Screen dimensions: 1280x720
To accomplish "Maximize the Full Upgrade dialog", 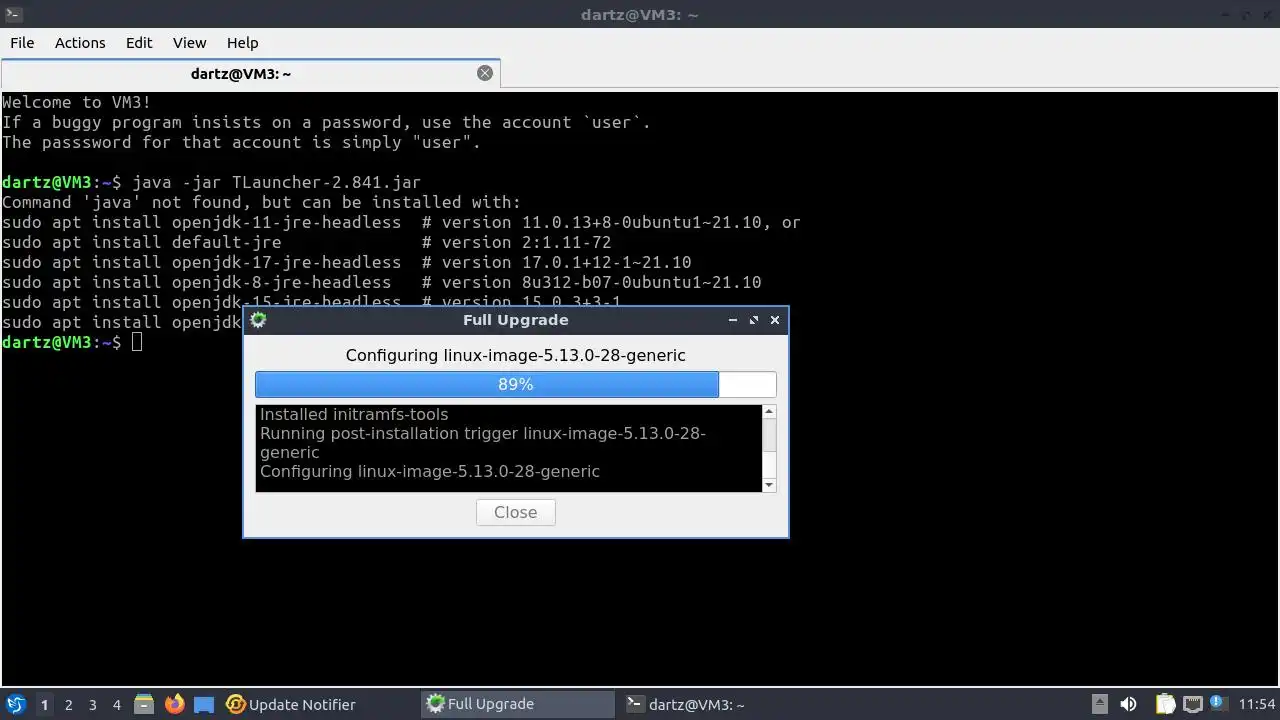I will click(x=753, y=320).
